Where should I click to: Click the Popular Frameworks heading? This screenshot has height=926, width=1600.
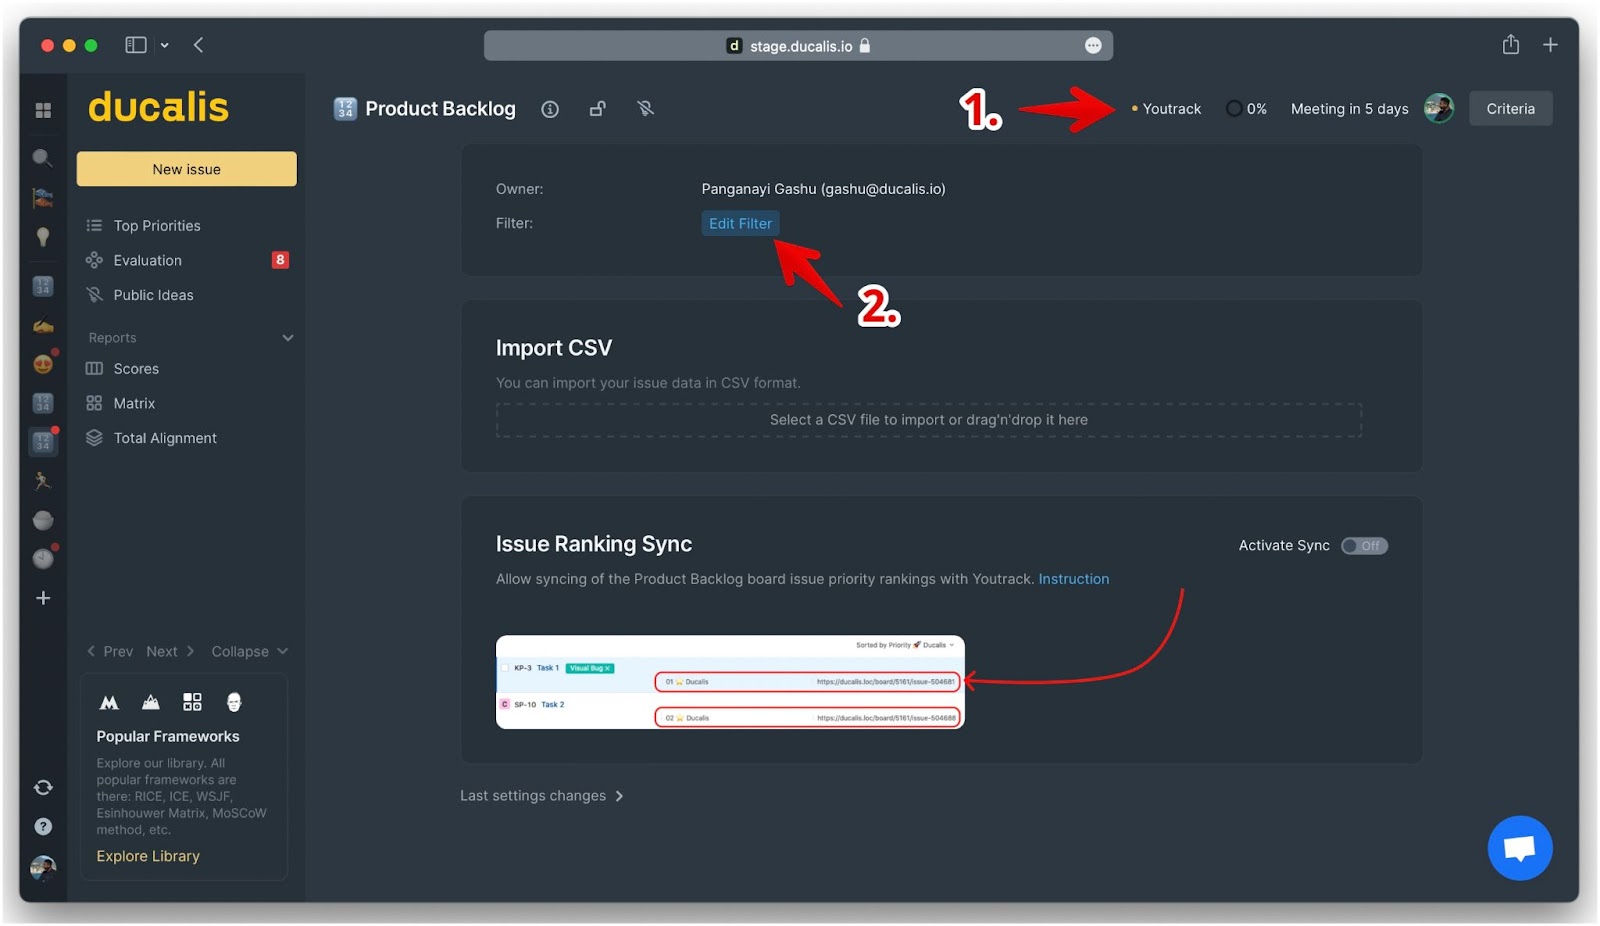coord(168,736)
